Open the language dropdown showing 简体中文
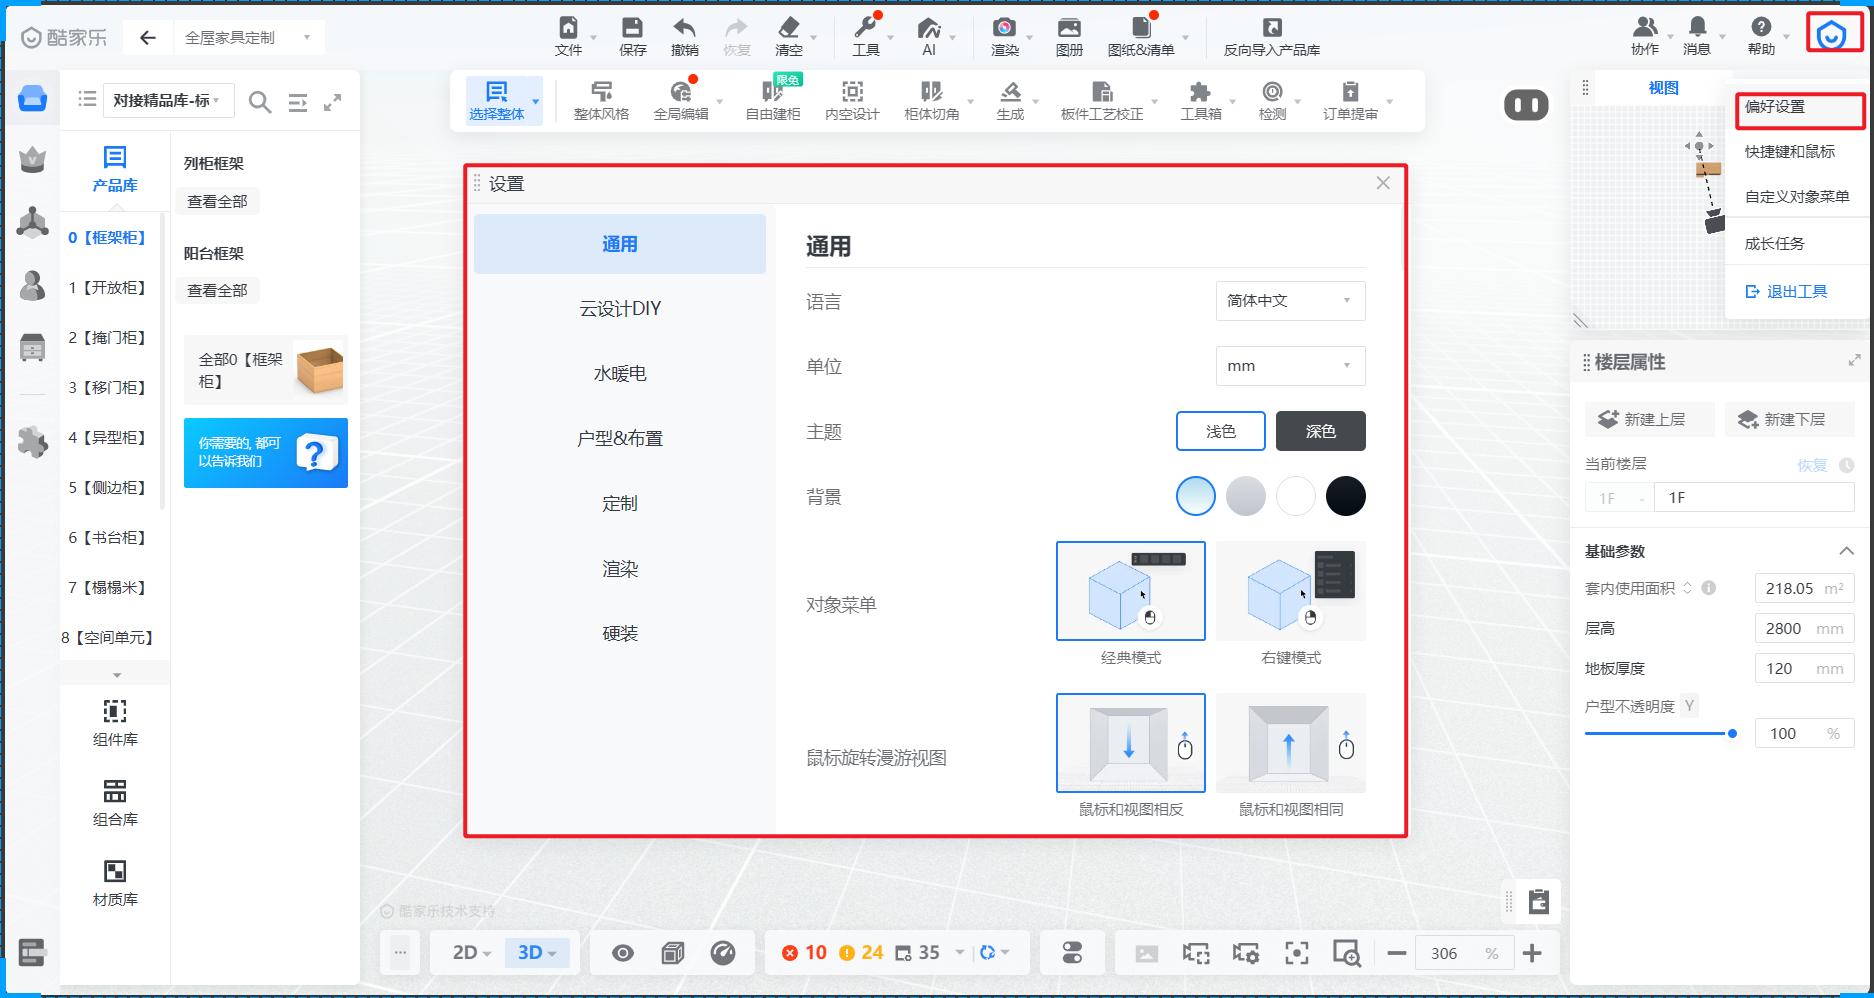 click(x=1289, y=301)
